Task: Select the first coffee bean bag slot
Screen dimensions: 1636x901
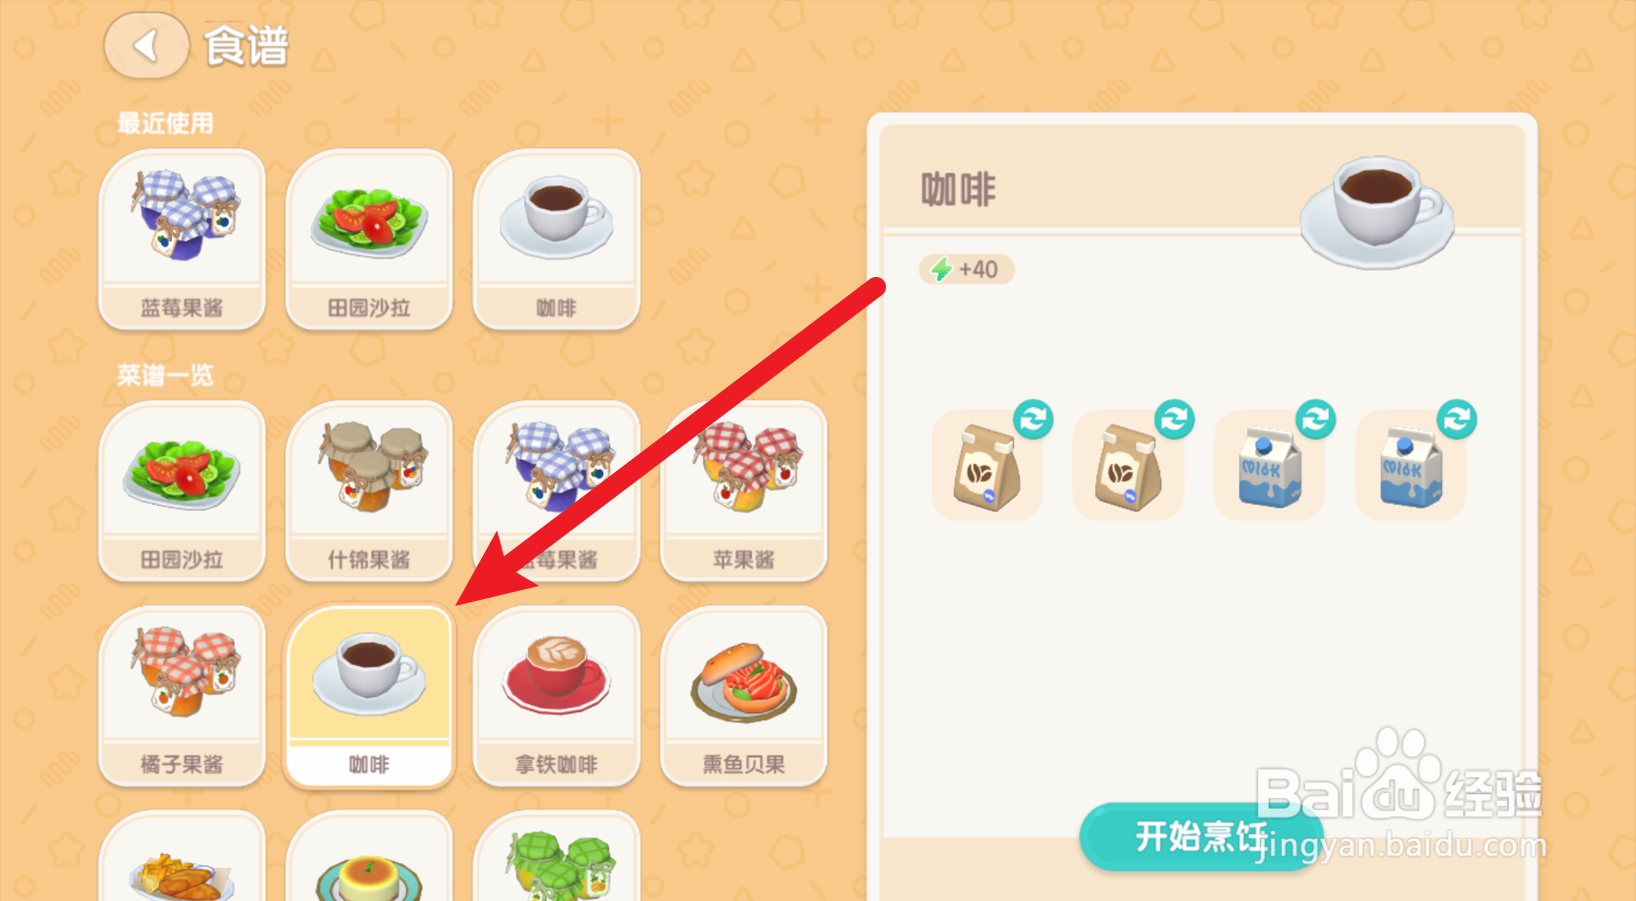Action: tap(986, 466)
